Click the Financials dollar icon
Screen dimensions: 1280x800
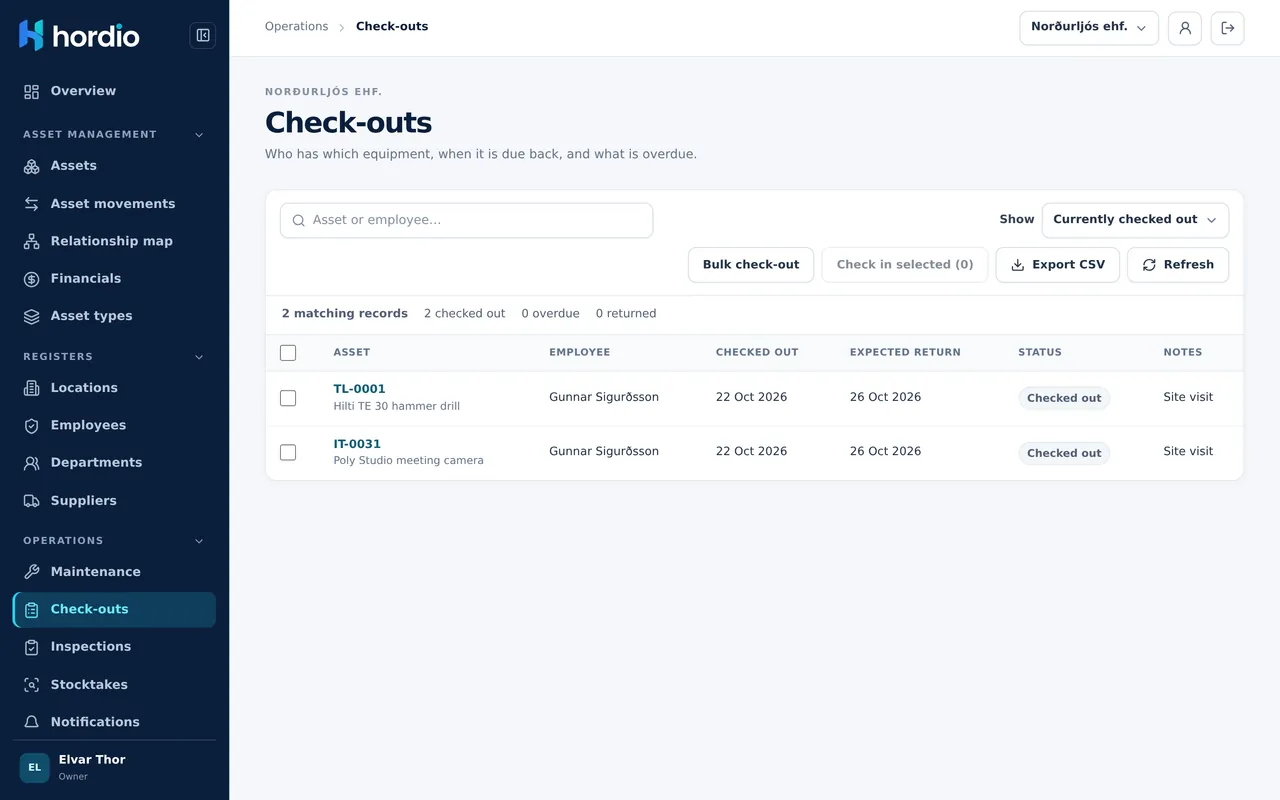pos(32,279)
